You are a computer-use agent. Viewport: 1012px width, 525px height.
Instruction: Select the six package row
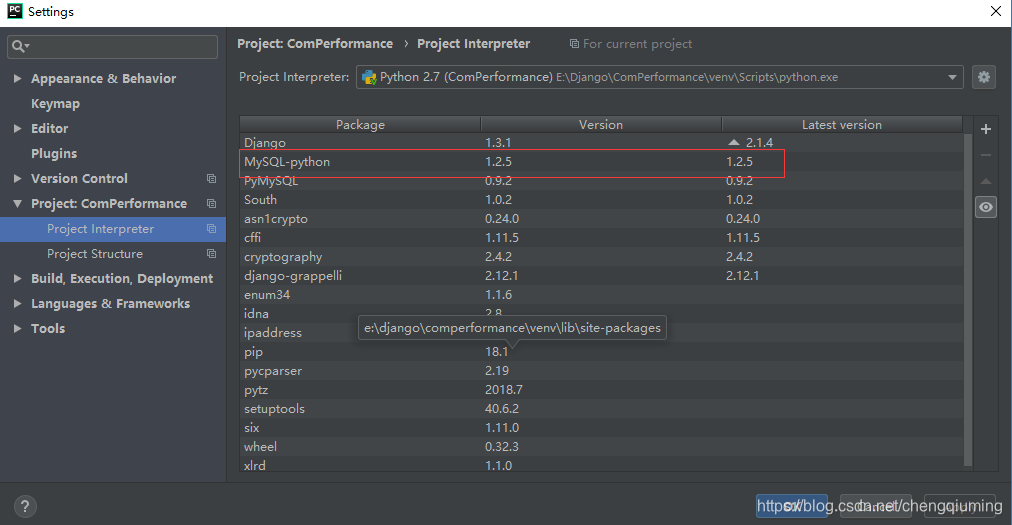602,427
